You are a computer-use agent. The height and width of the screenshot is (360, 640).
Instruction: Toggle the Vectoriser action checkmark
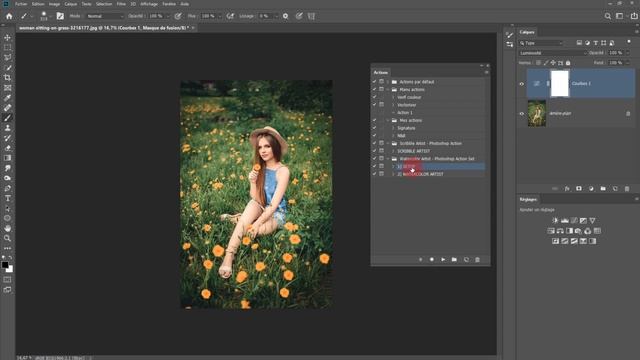coord(374,105)
